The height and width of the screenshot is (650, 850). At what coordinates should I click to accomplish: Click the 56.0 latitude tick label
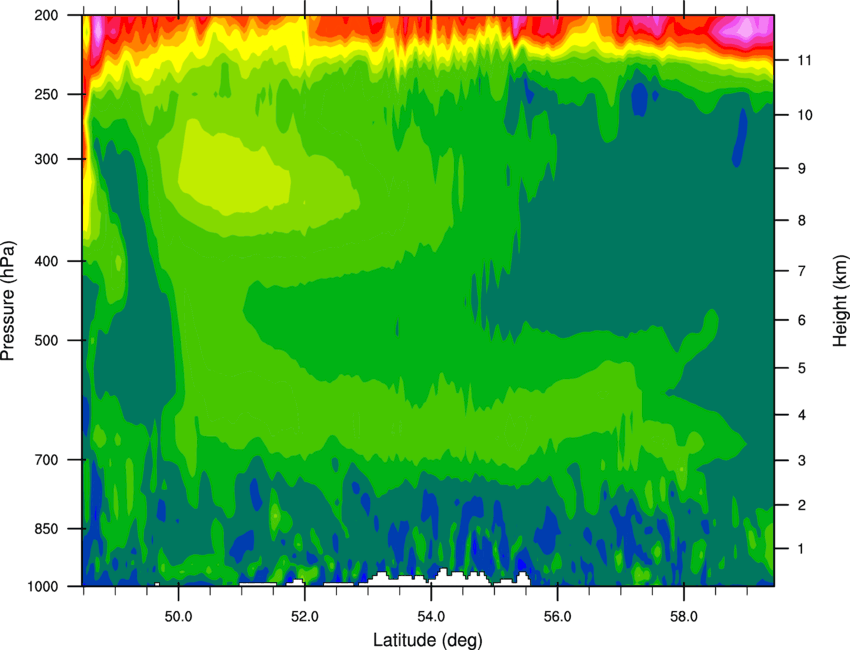(x=558, y=617)
